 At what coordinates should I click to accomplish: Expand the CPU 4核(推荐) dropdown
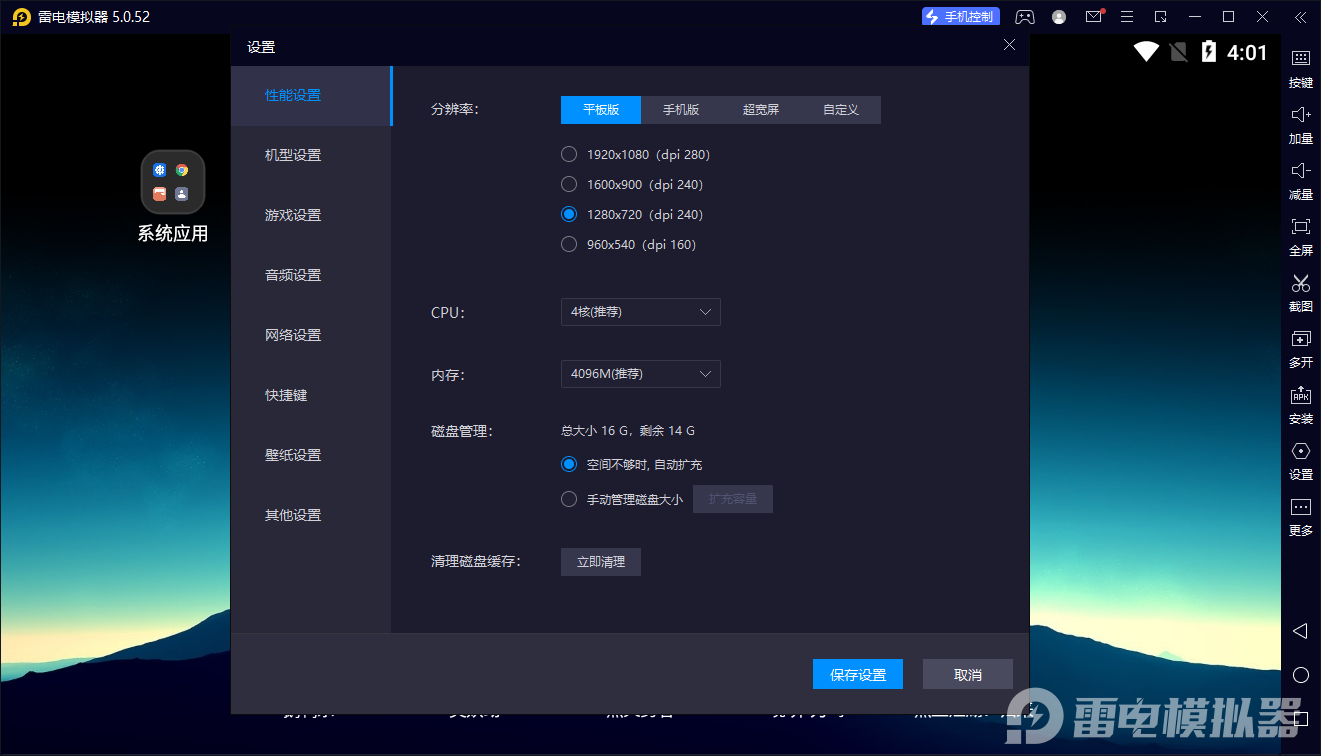pos(640,312)
